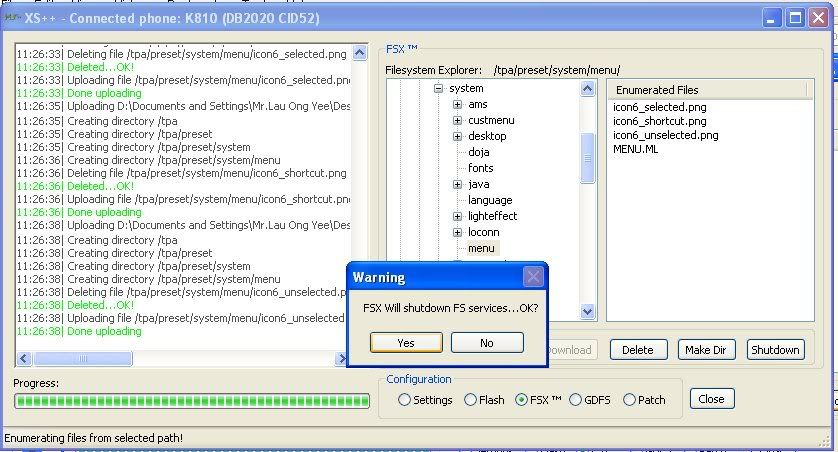Viewport: 838px width, 452px height.
Task: Select MENU.ML file in list
Action: click(x=636, y=149)
